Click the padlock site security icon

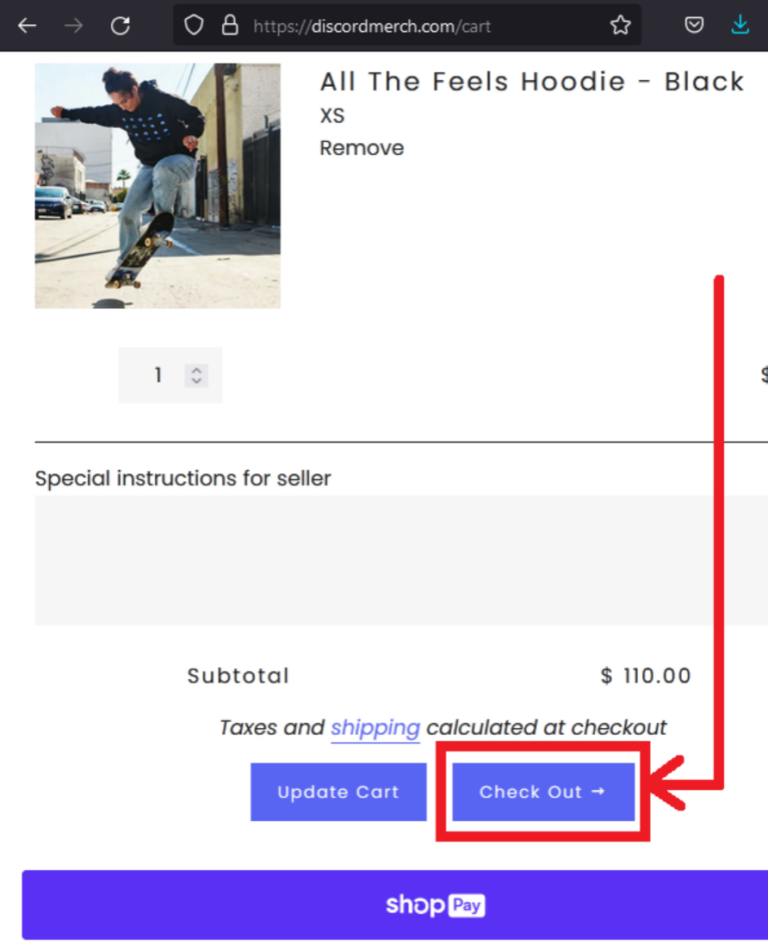231,25
